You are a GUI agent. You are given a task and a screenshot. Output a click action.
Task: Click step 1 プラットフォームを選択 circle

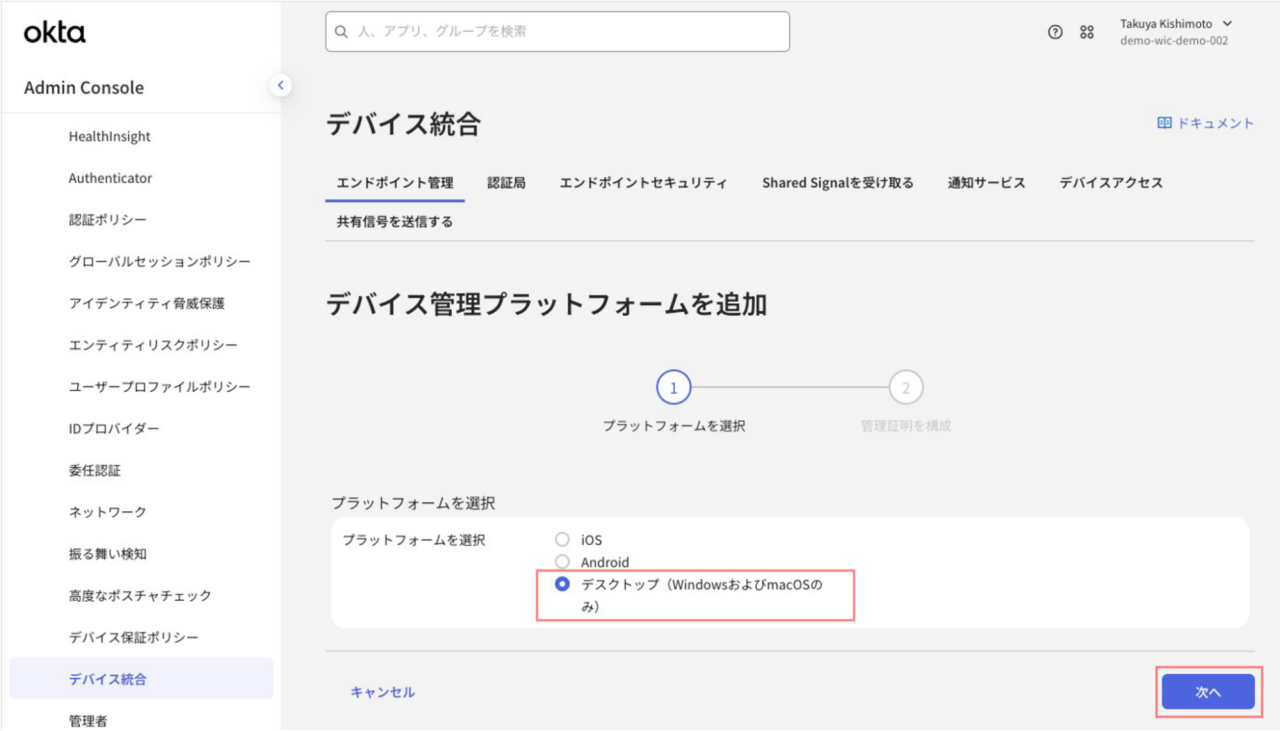coord(673,387)
